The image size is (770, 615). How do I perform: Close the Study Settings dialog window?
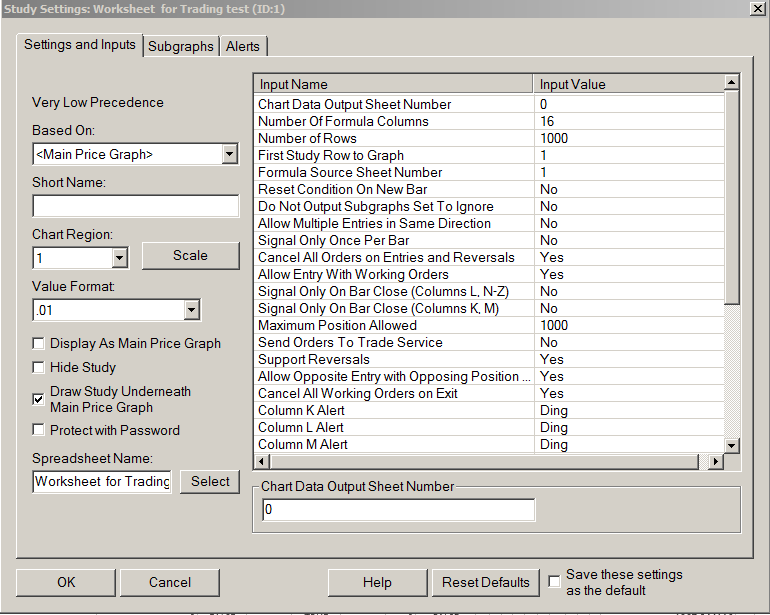point(757,9)
